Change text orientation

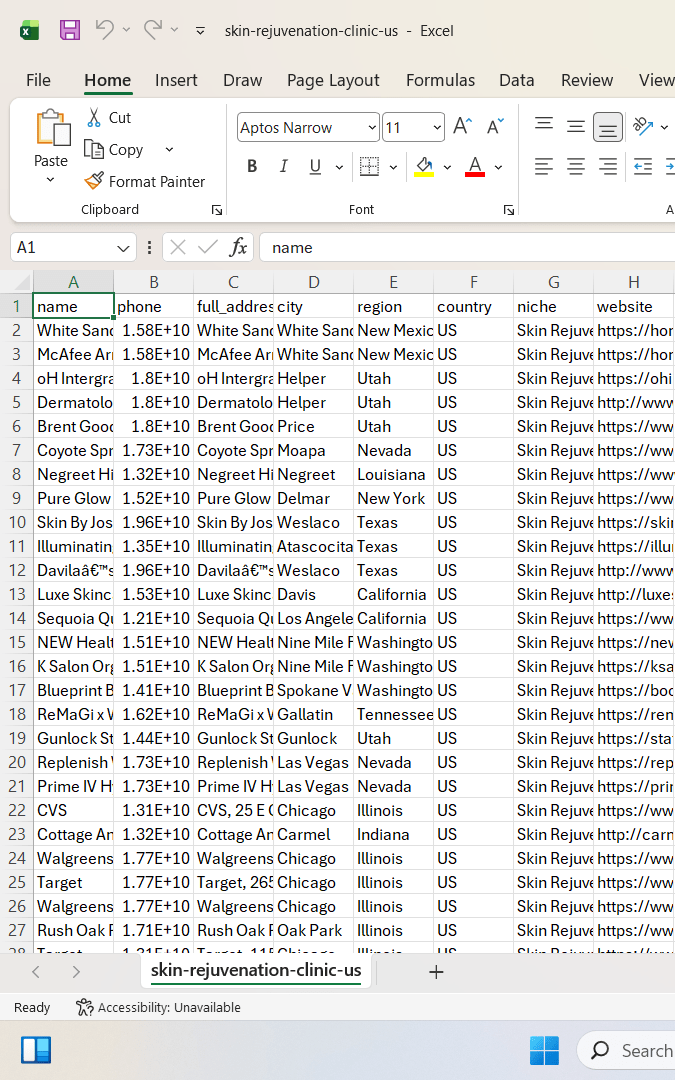pyautogui.click(x=643, y=126)
